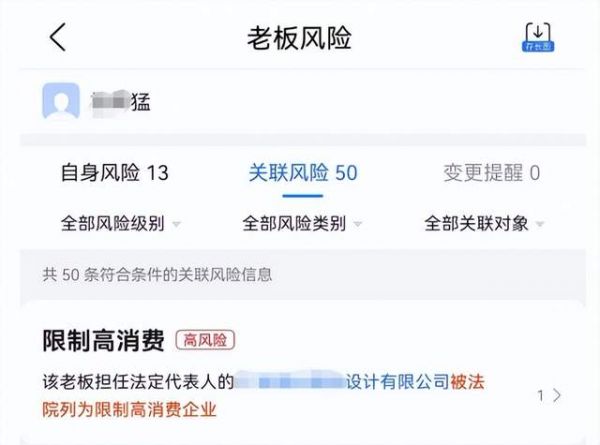This screenshot has width=600, height=445.
Task: Tap the 老板风险 page title
Action: [x=299, y=37]
